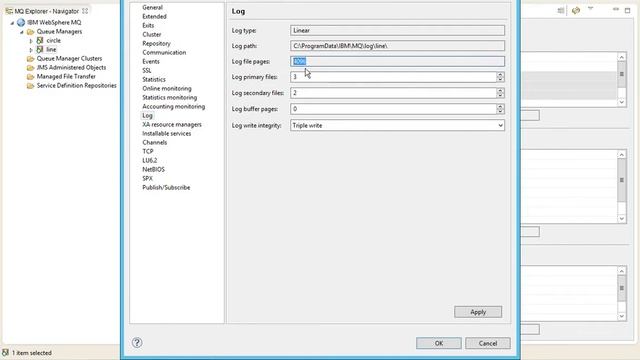
Task: Click the Log path field
Action: tap(397, 46)
